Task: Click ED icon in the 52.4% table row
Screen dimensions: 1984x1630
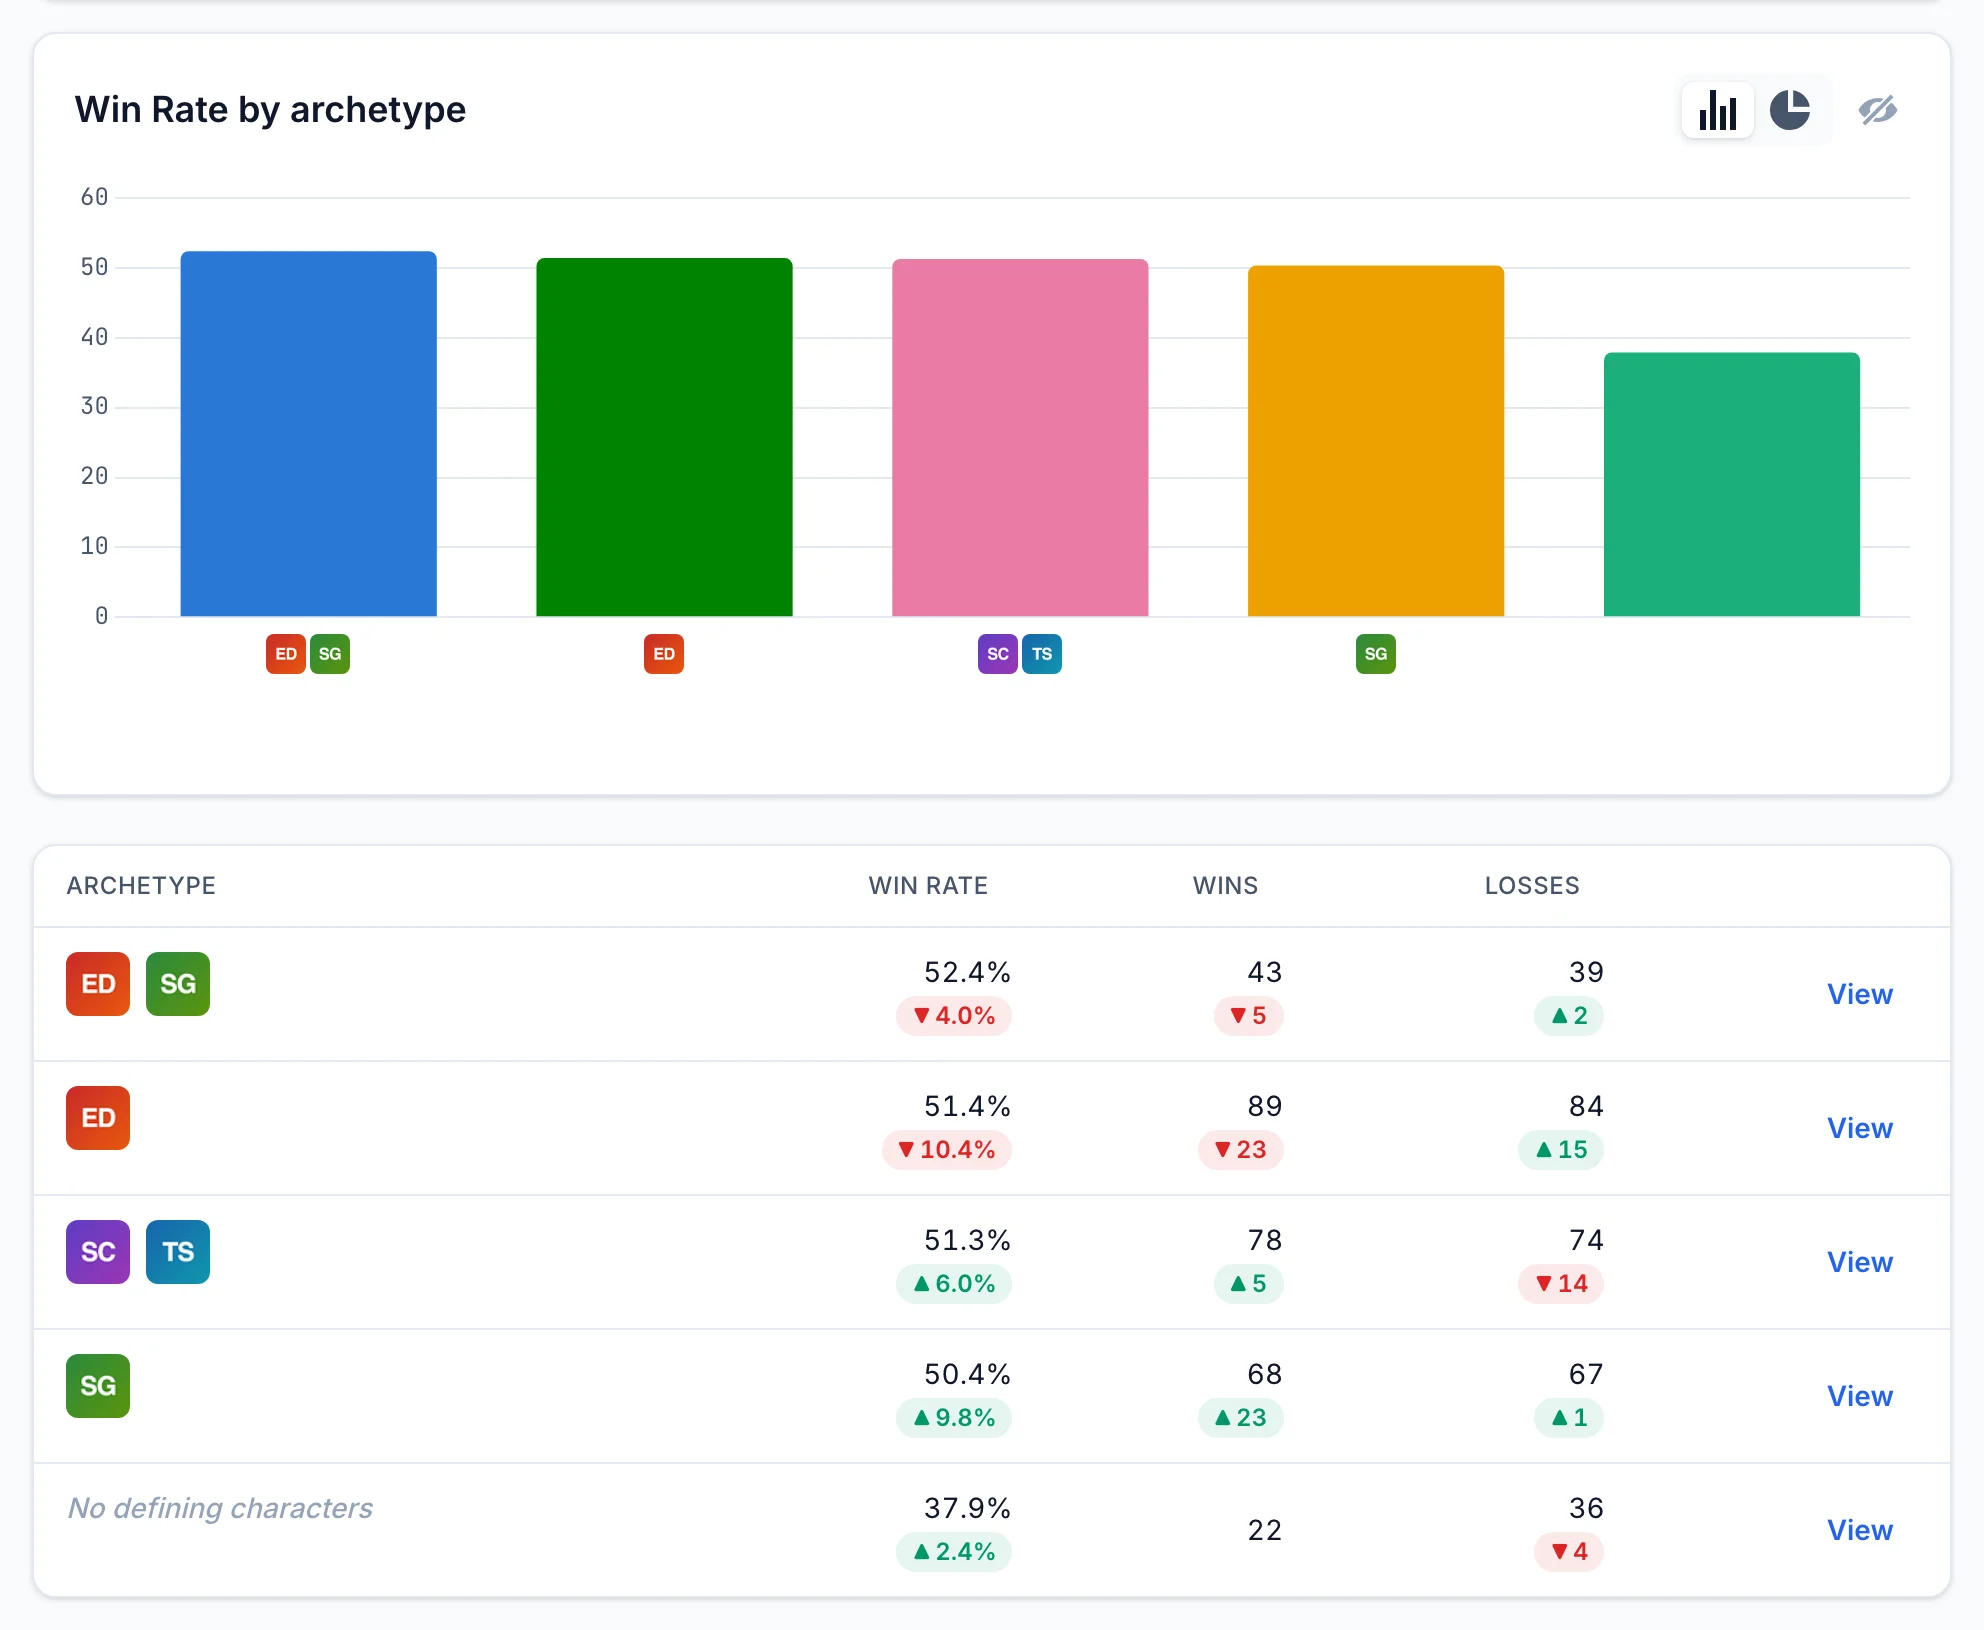Action: (x=98, y=984)
